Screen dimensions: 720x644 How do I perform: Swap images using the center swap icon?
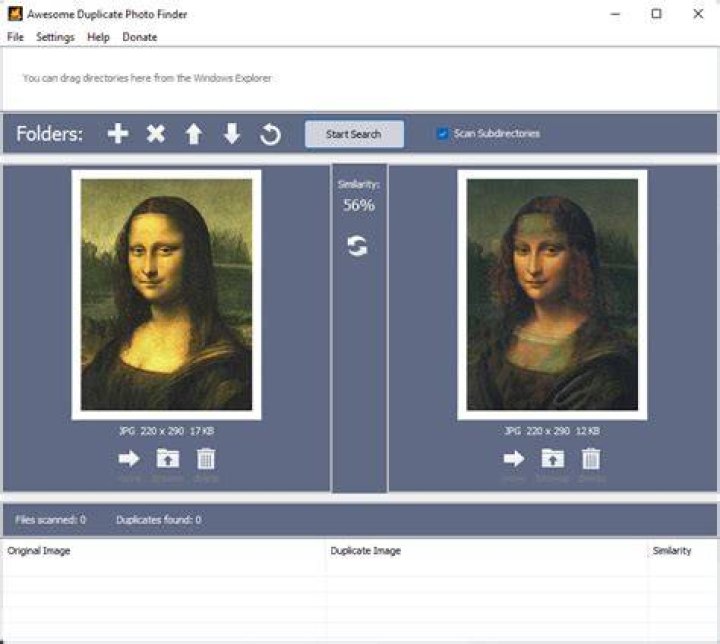point(358,246)
